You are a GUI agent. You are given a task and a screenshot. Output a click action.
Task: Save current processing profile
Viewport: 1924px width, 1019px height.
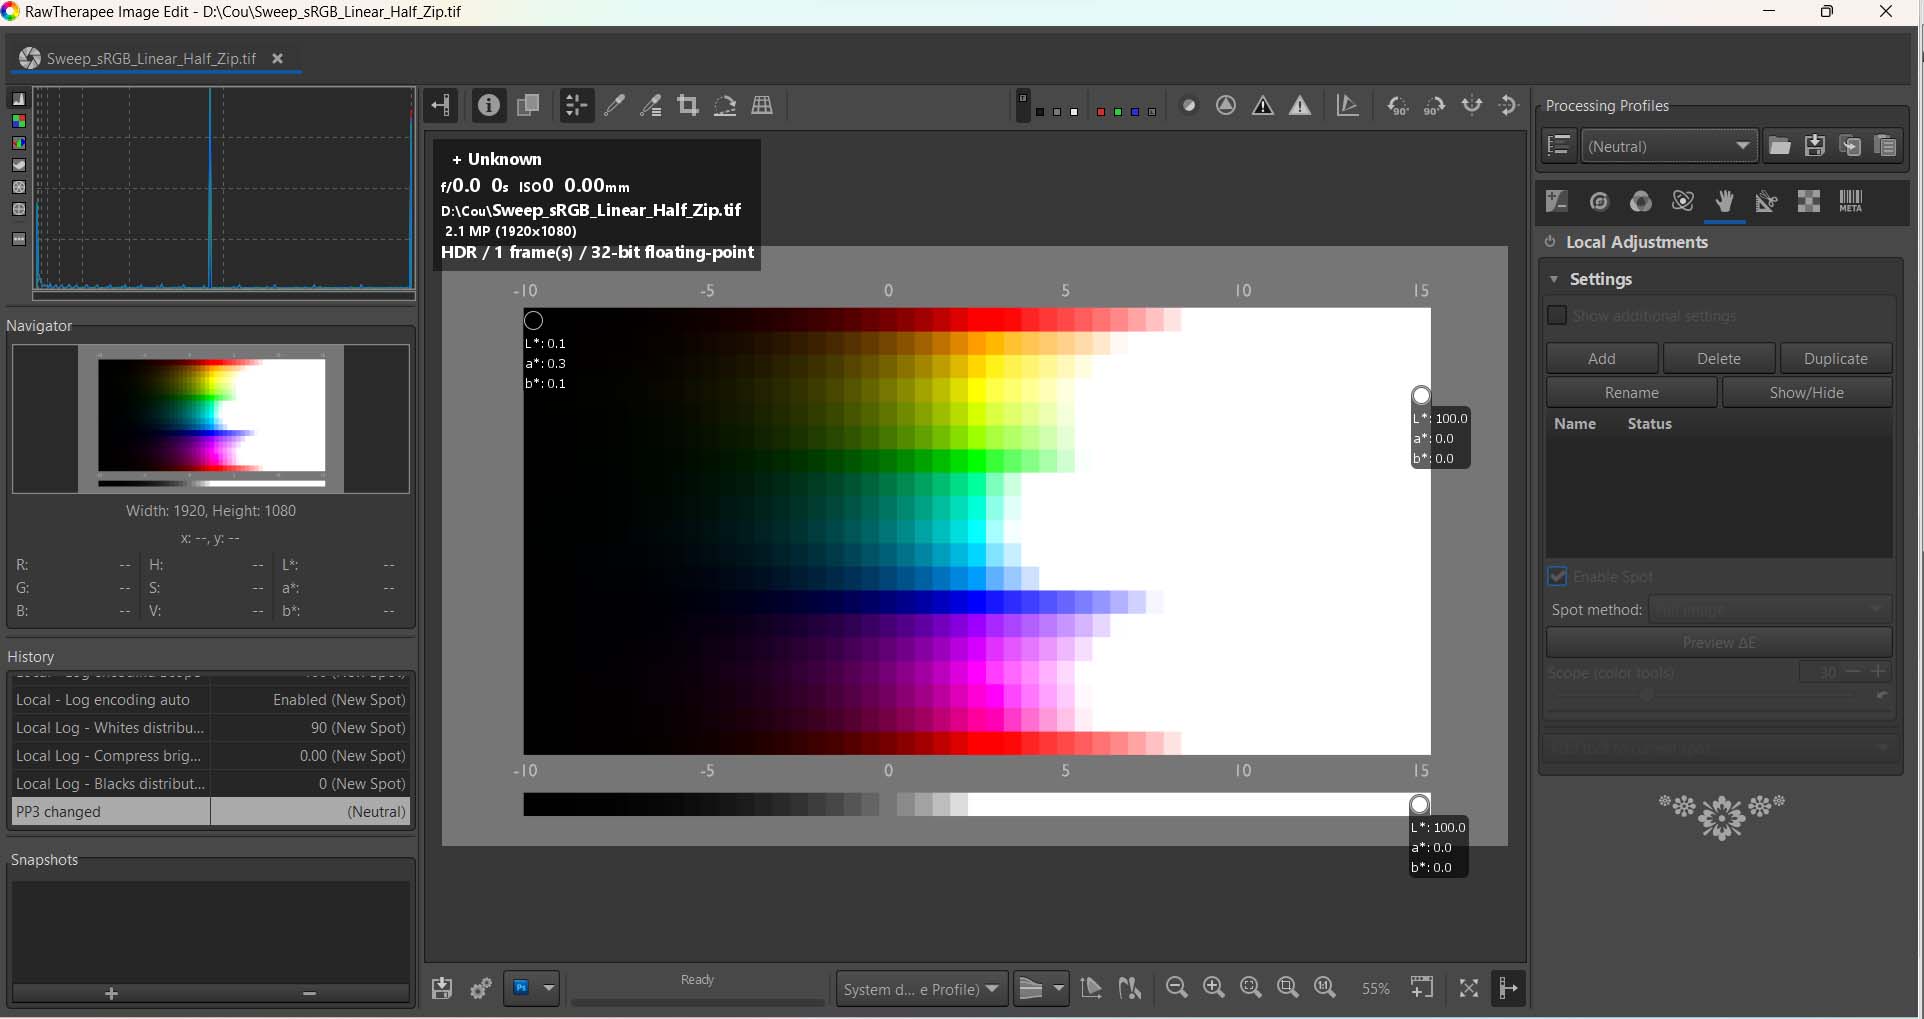1815,146
